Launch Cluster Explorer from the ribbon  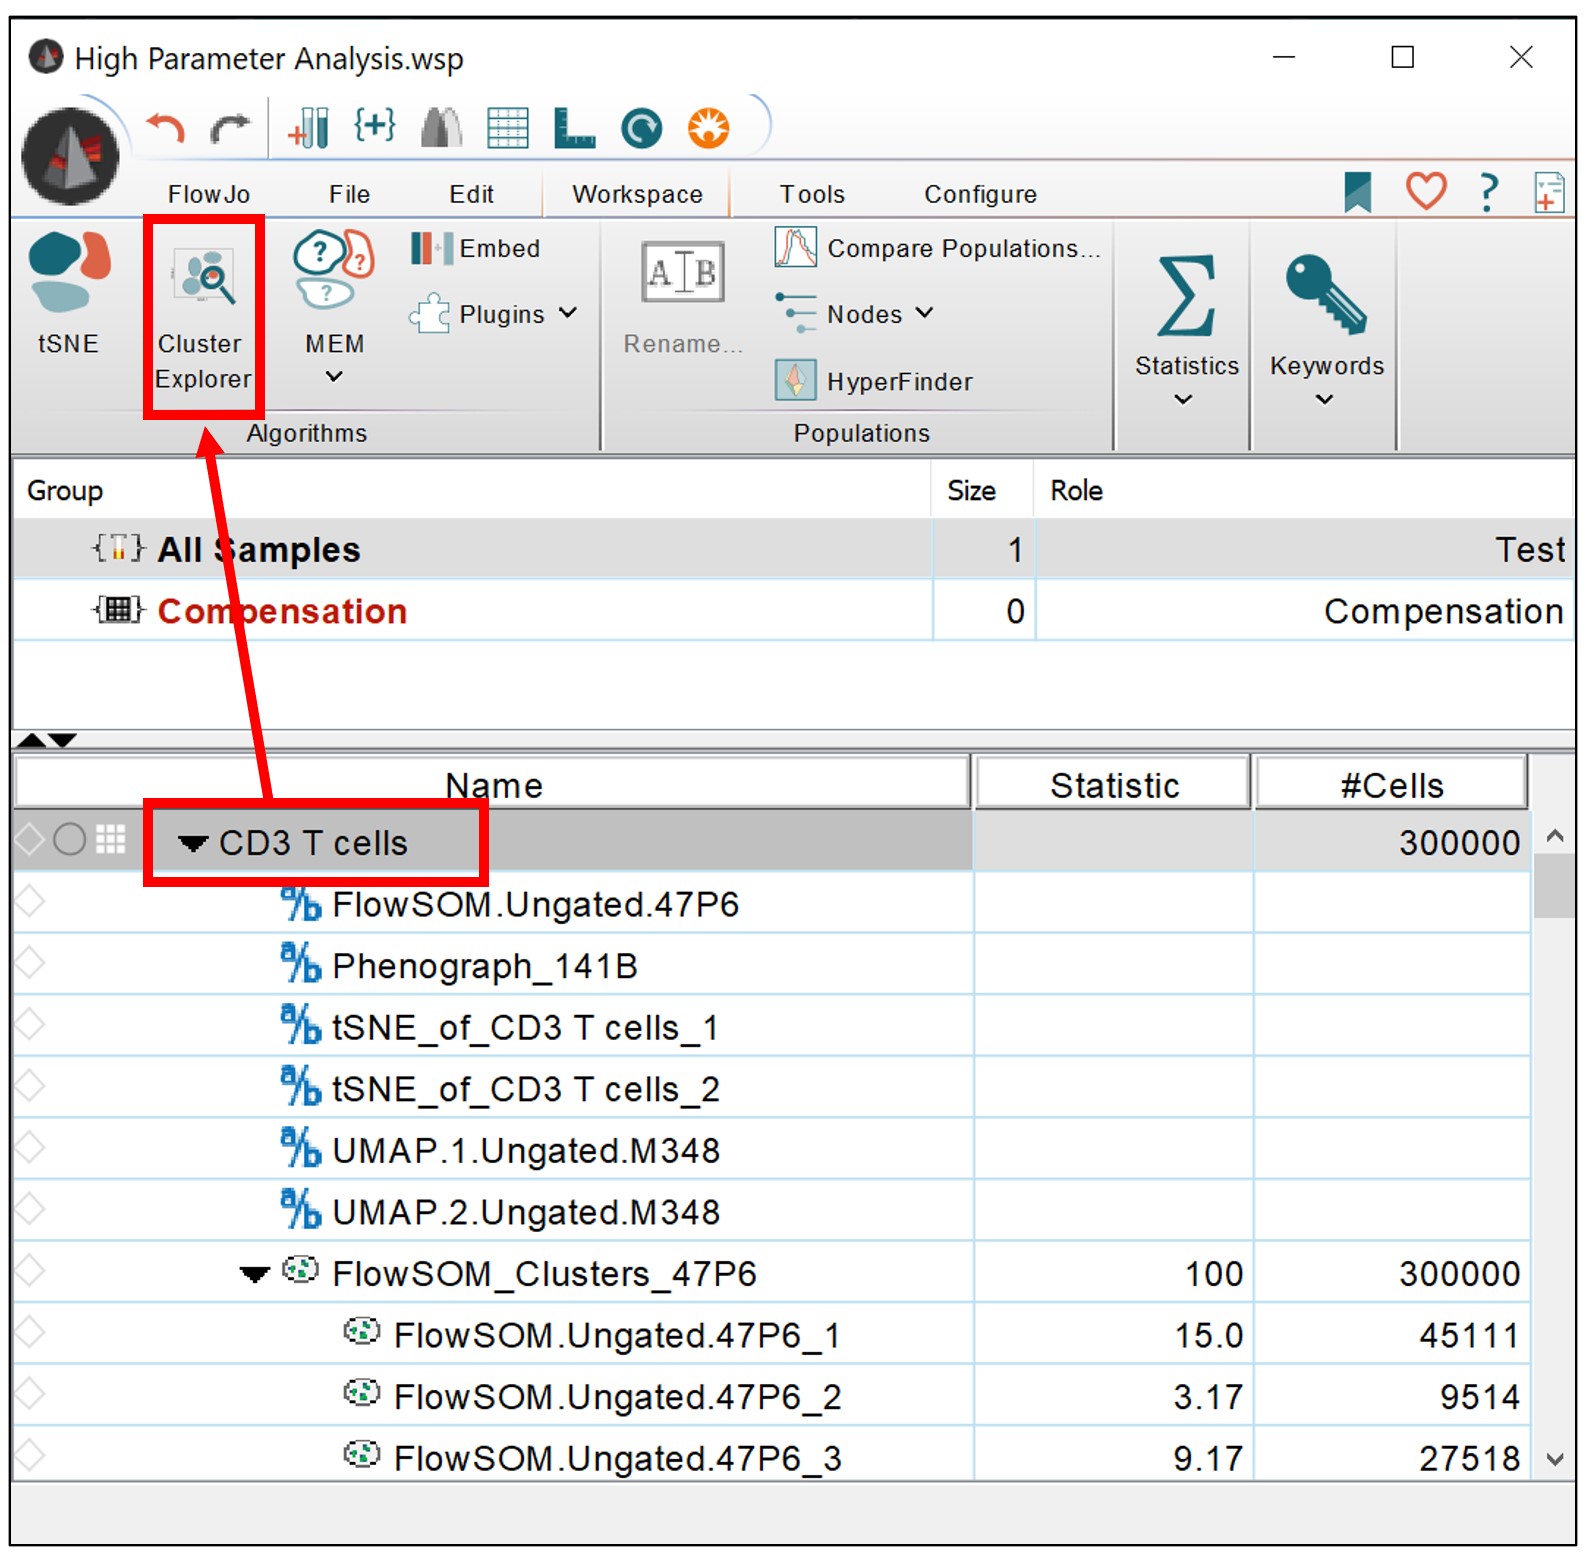click(203, 313)
